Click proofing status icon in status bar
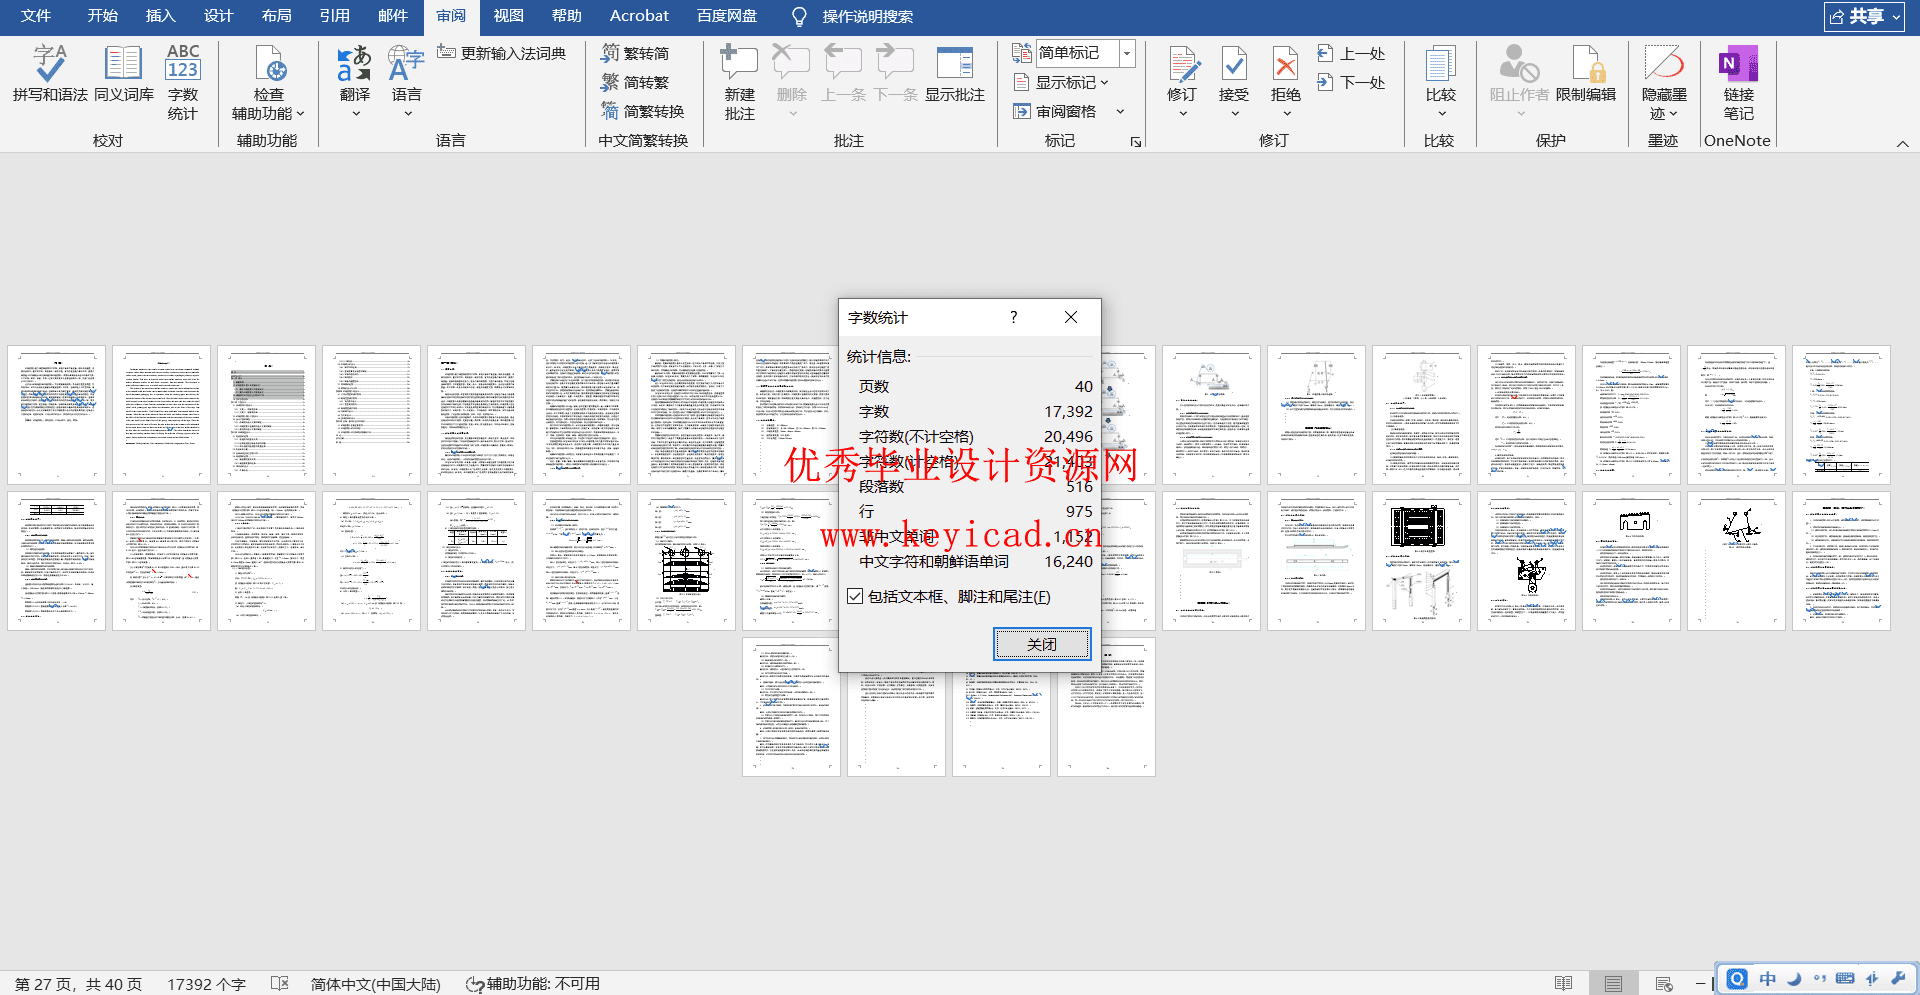This screenshot has height=995, width=1920. pos(280,984)
